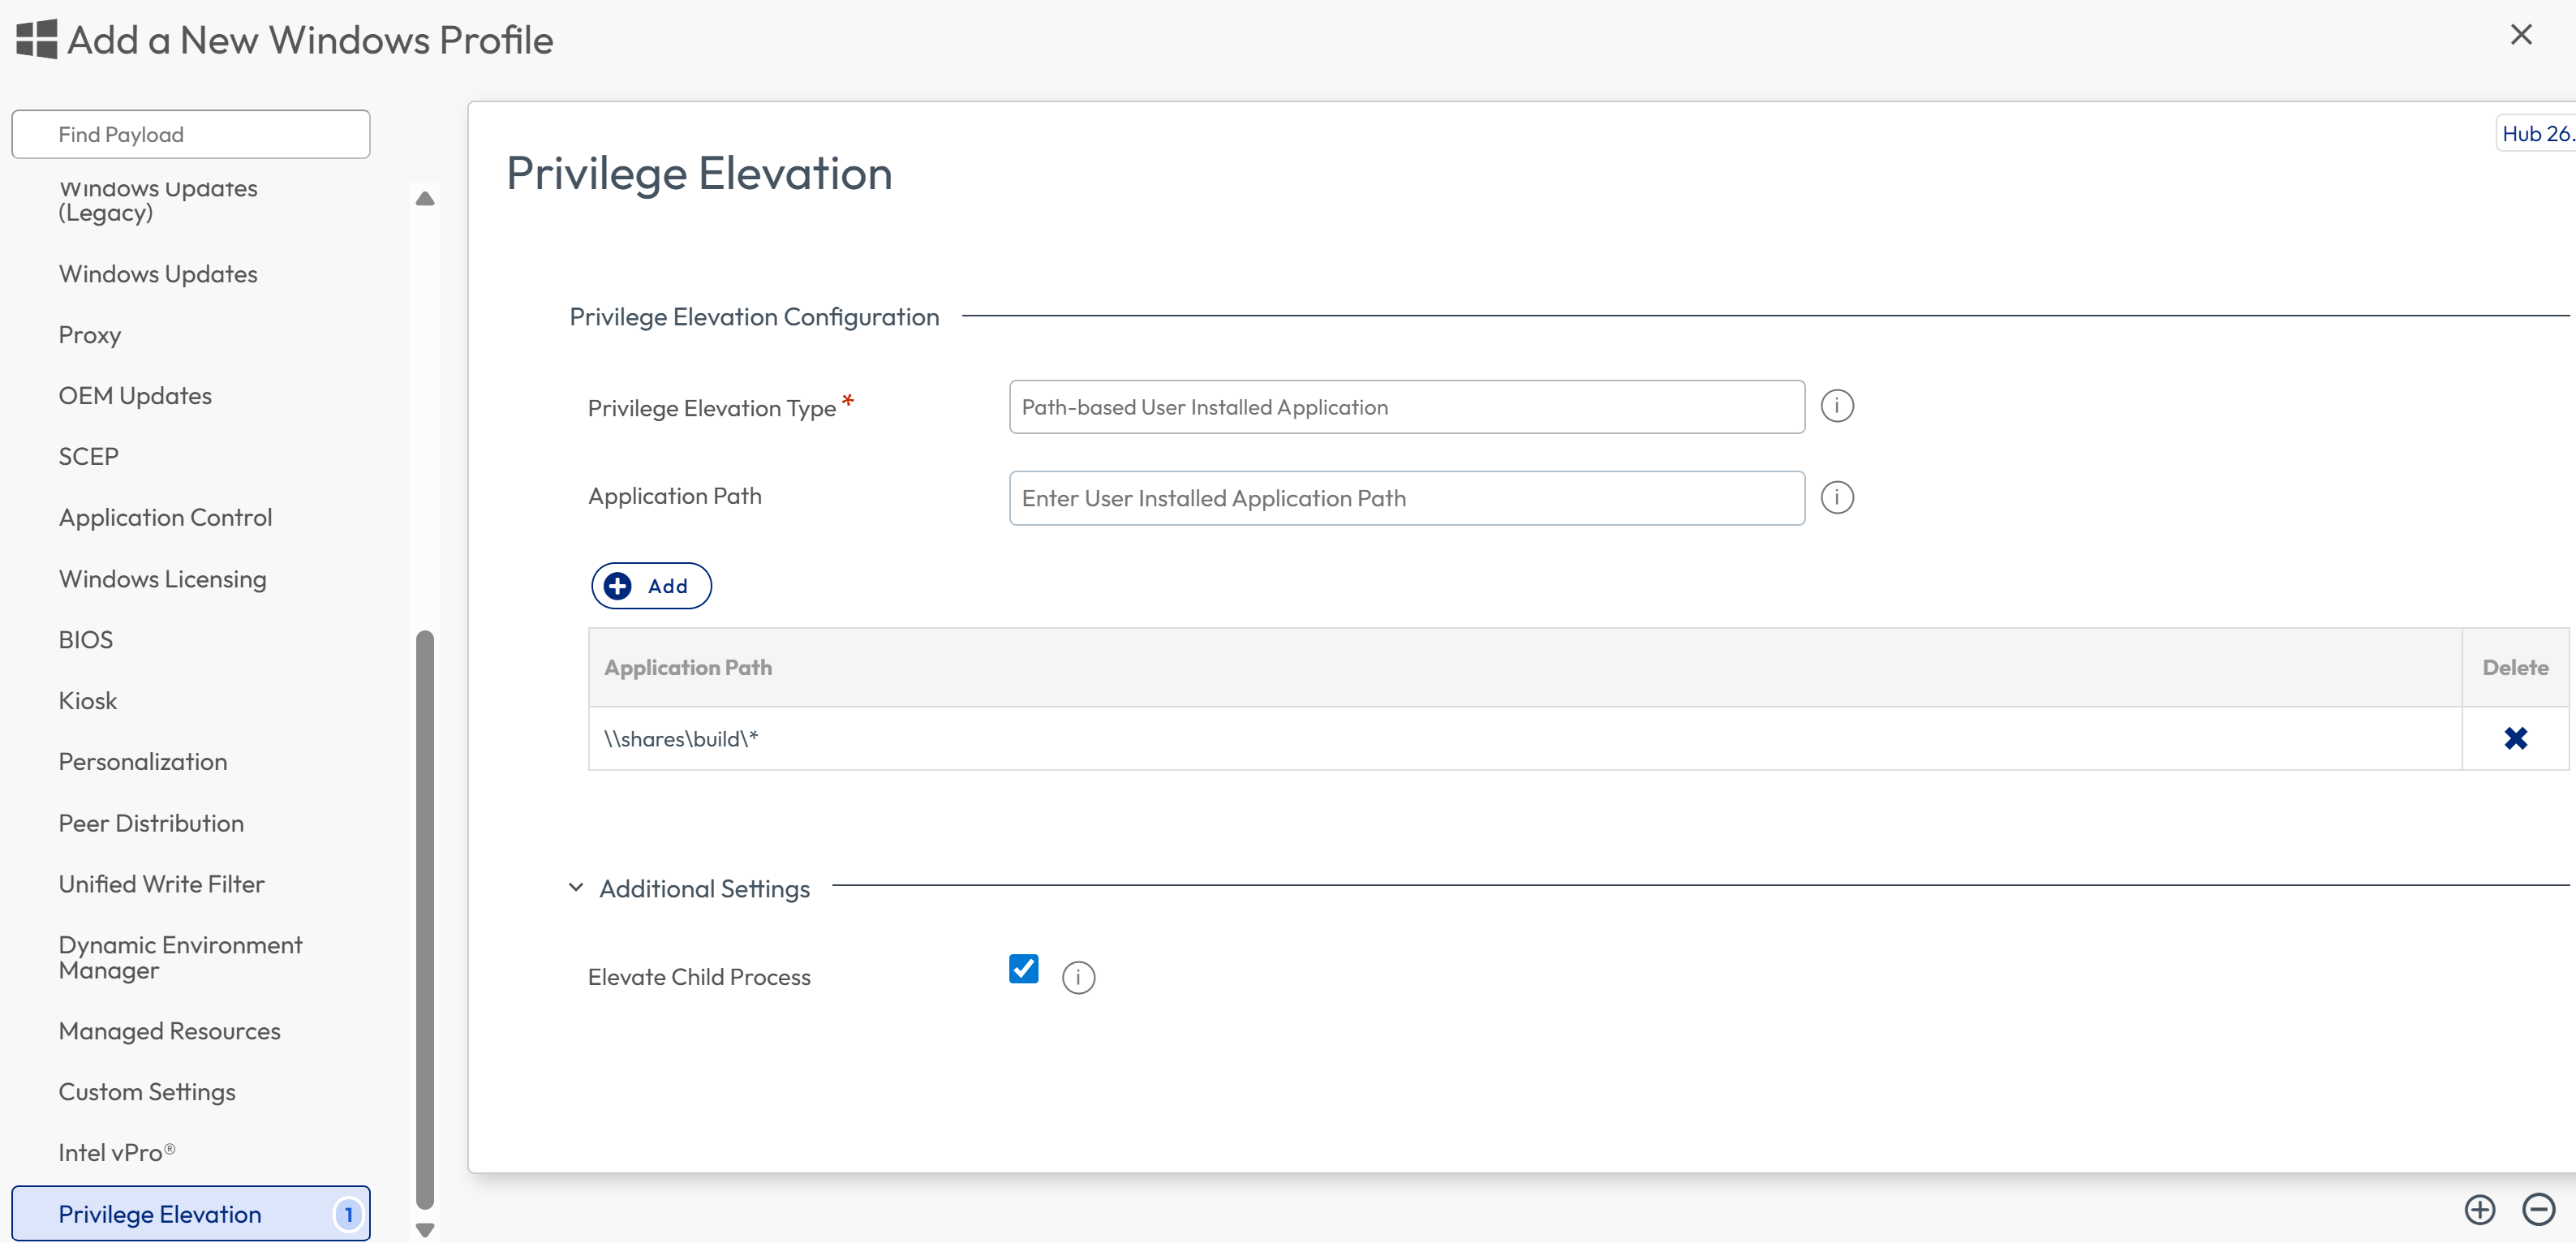Image resolution: width=2576 pixels, height=1243 pixels.
Task: Click the payload list scroll-up arrow
Action: (425, 198)
